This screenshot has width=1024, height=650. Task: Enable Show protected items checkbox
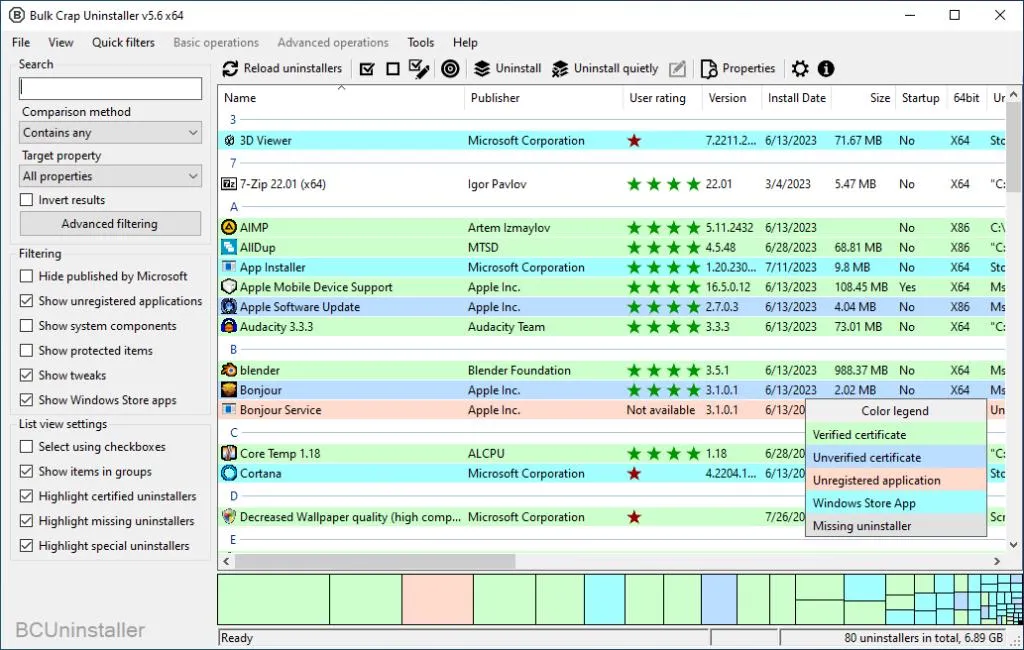pos(26,351)
